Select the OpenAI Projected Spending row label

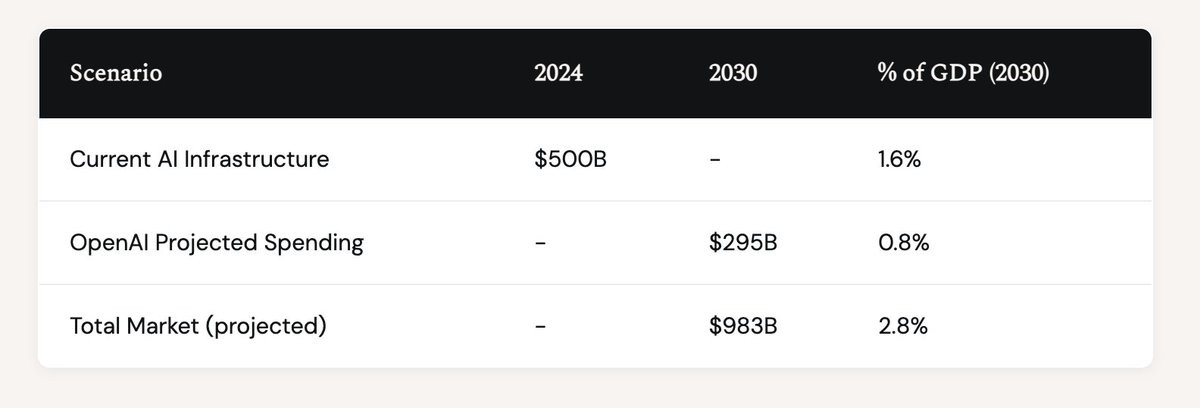[x=216, y=243]
